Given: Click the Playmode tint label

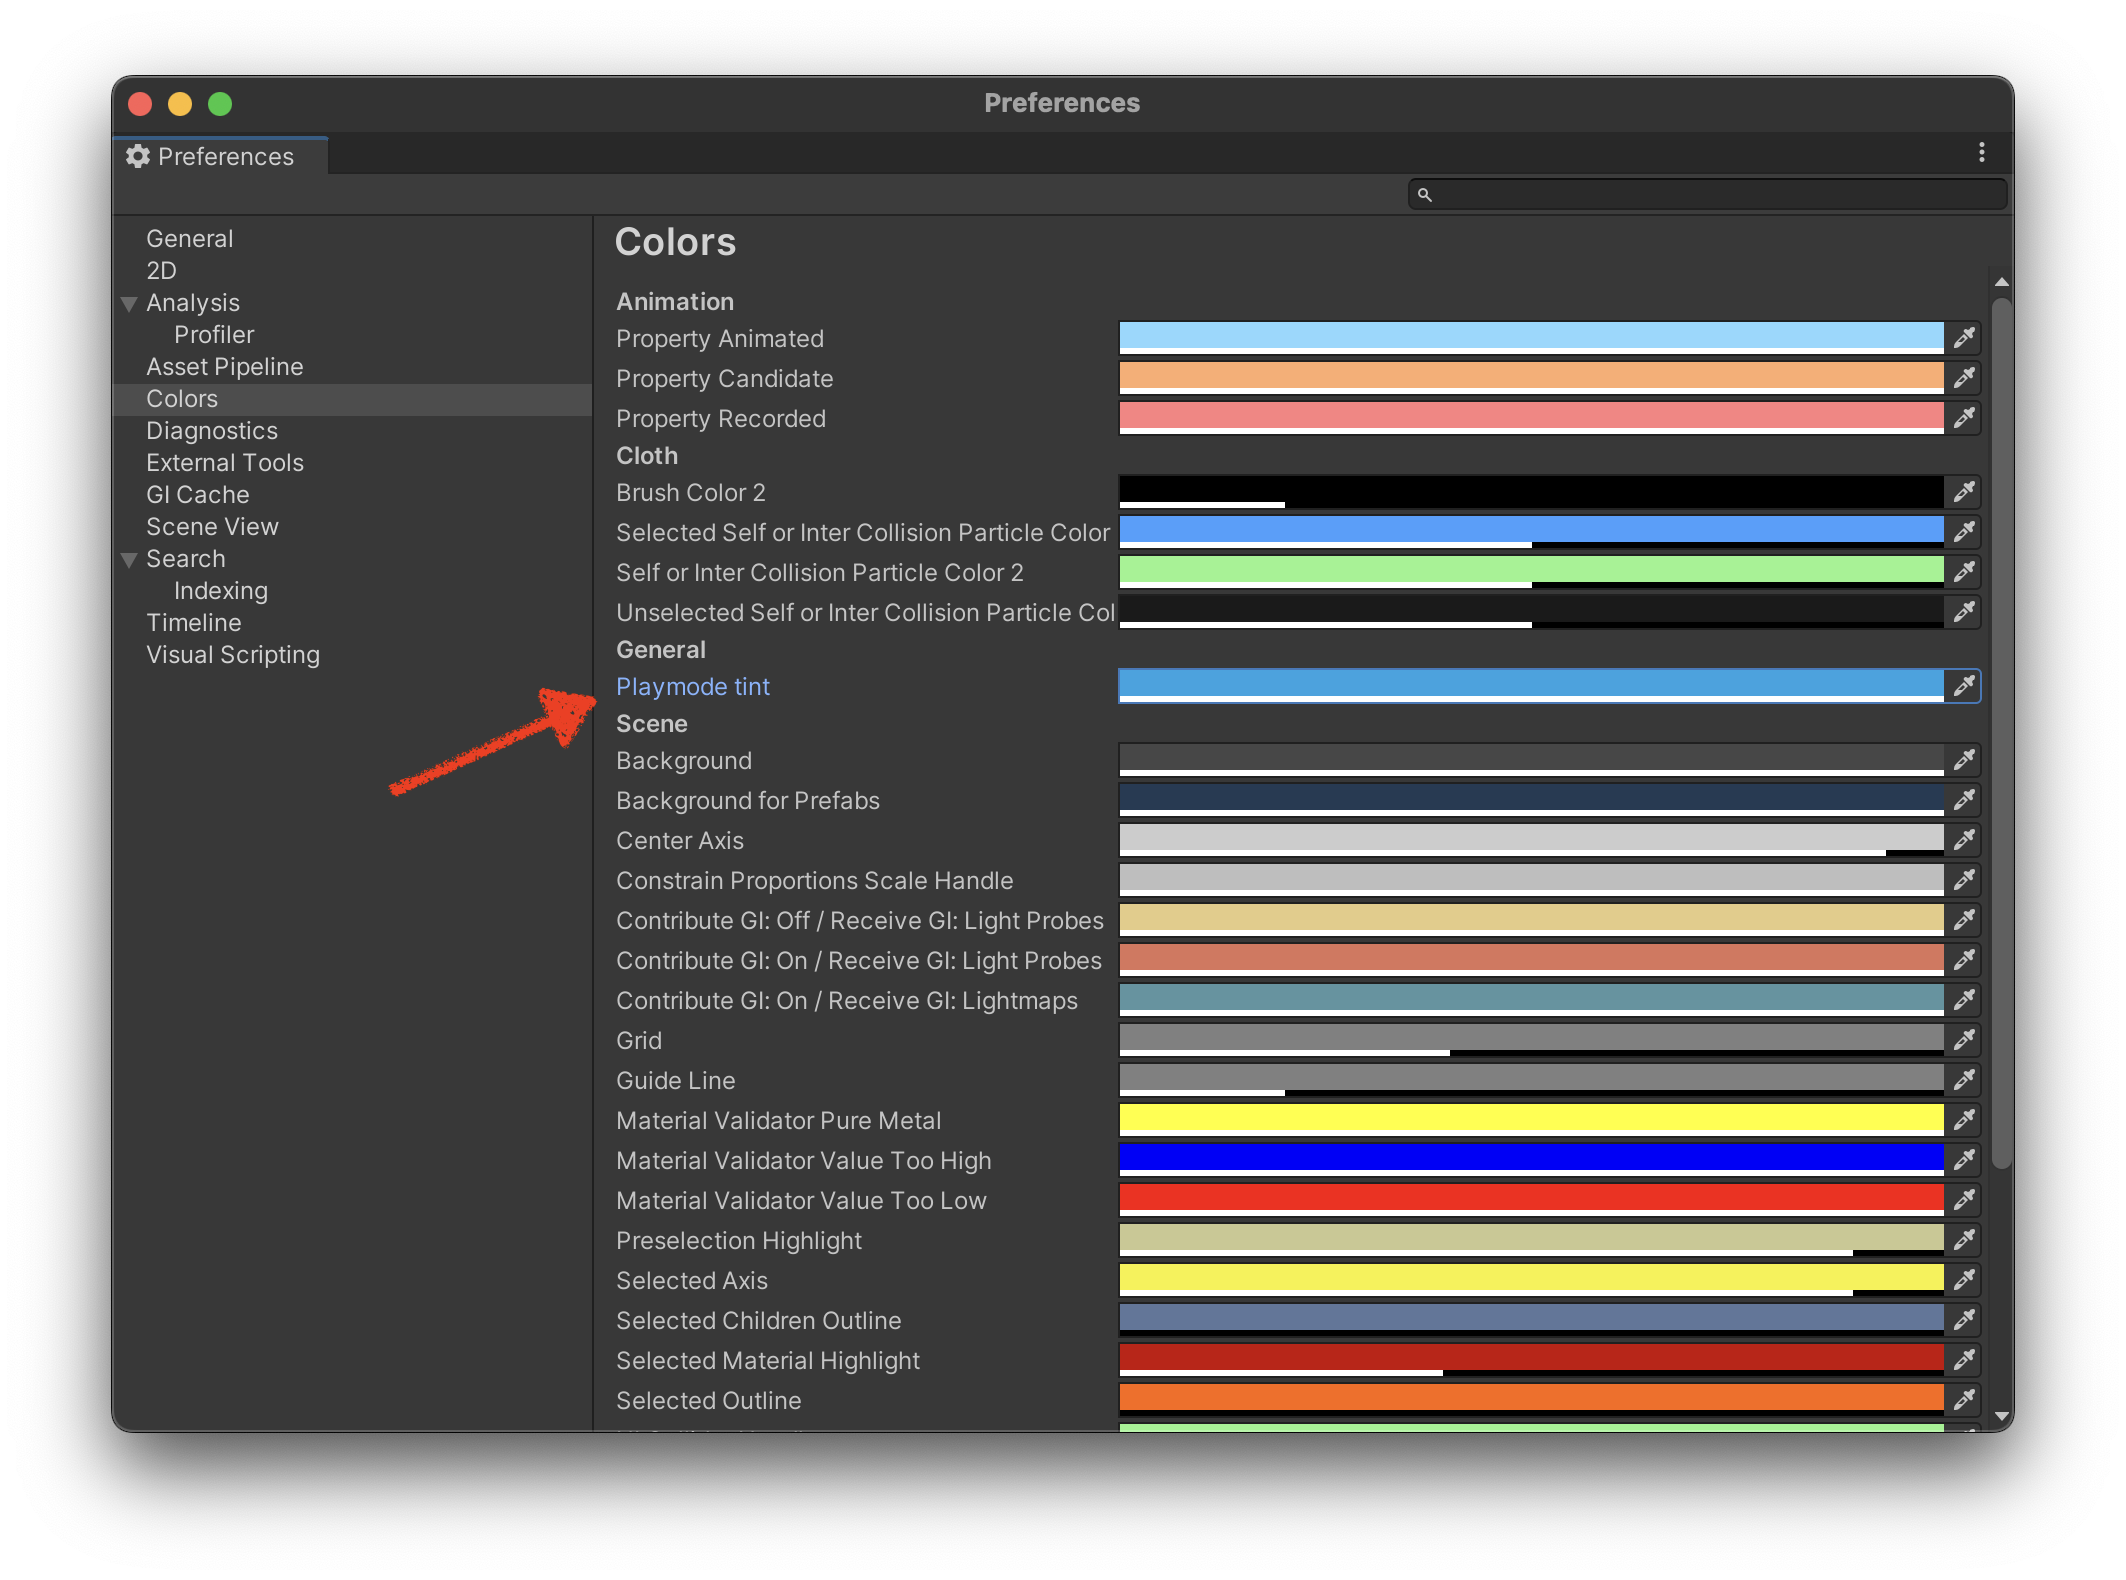Looking at the screenshot, I should (x=693, y=687).
